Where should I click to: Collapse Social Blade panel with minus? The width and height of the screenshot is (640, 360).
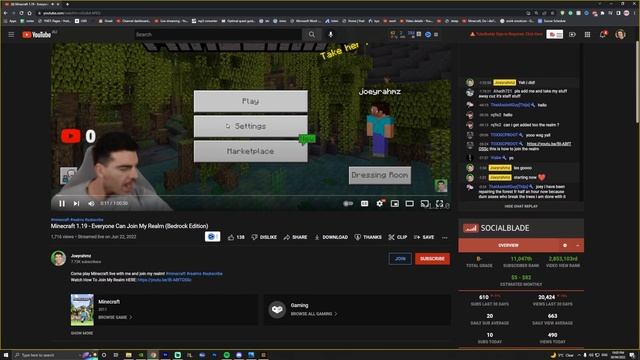(x=578, y=245)
